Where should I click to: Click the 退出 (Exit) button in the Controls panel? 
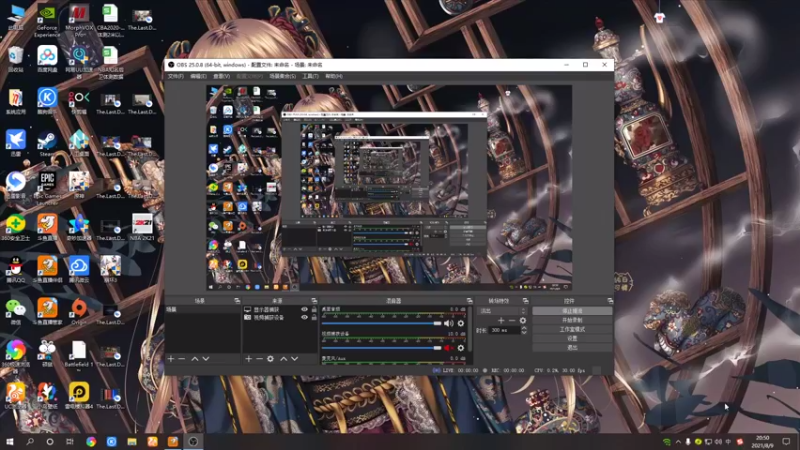572,347
